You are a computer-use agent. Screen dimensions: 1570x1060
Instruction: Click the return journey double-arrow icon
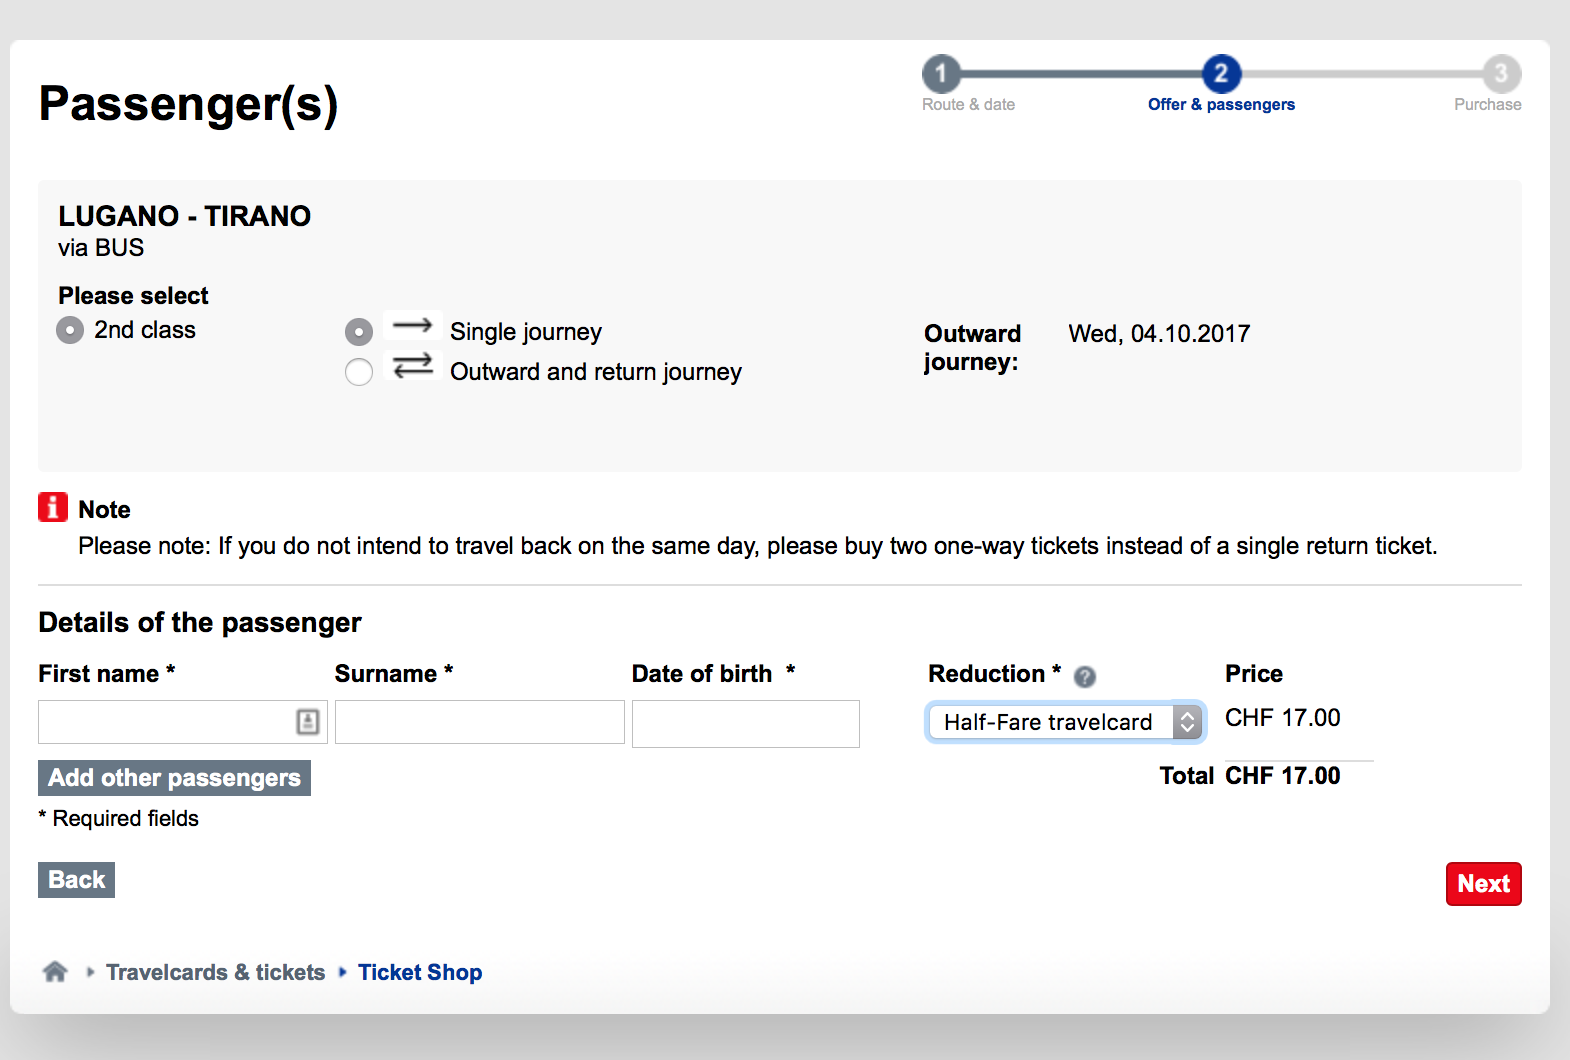412,366
